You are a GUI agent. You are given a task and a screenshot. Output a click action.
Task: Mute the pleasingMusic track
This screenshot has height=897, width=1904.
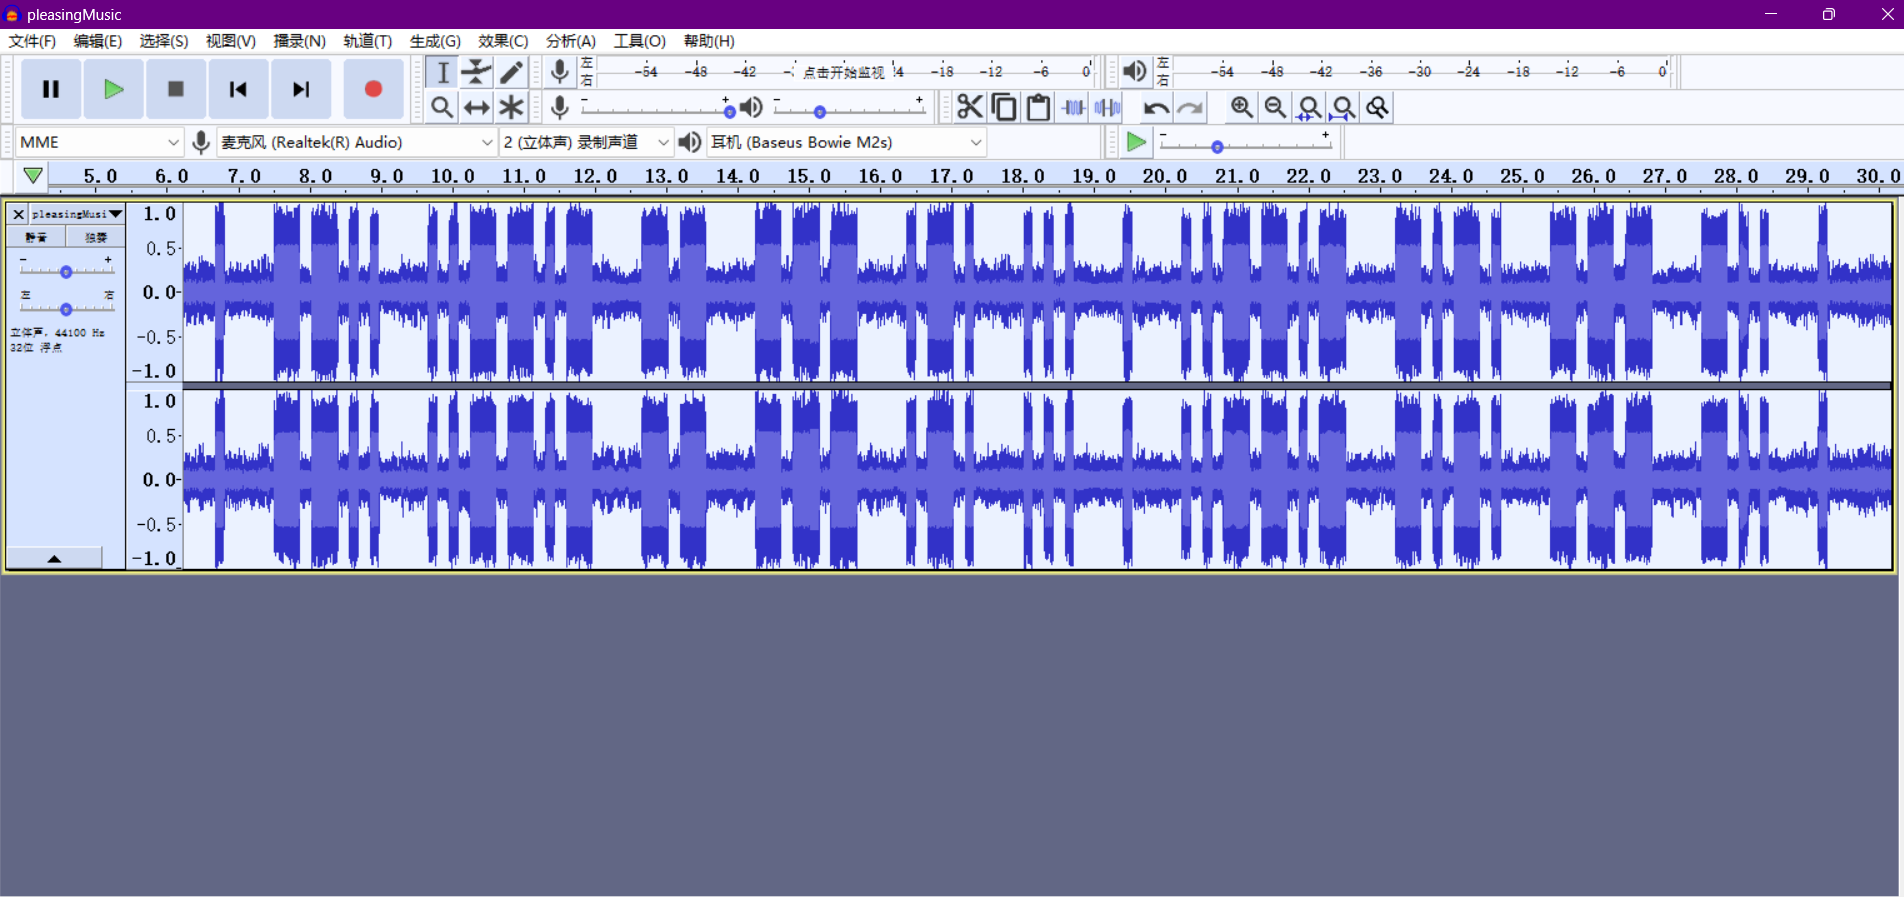click(36, 237)
